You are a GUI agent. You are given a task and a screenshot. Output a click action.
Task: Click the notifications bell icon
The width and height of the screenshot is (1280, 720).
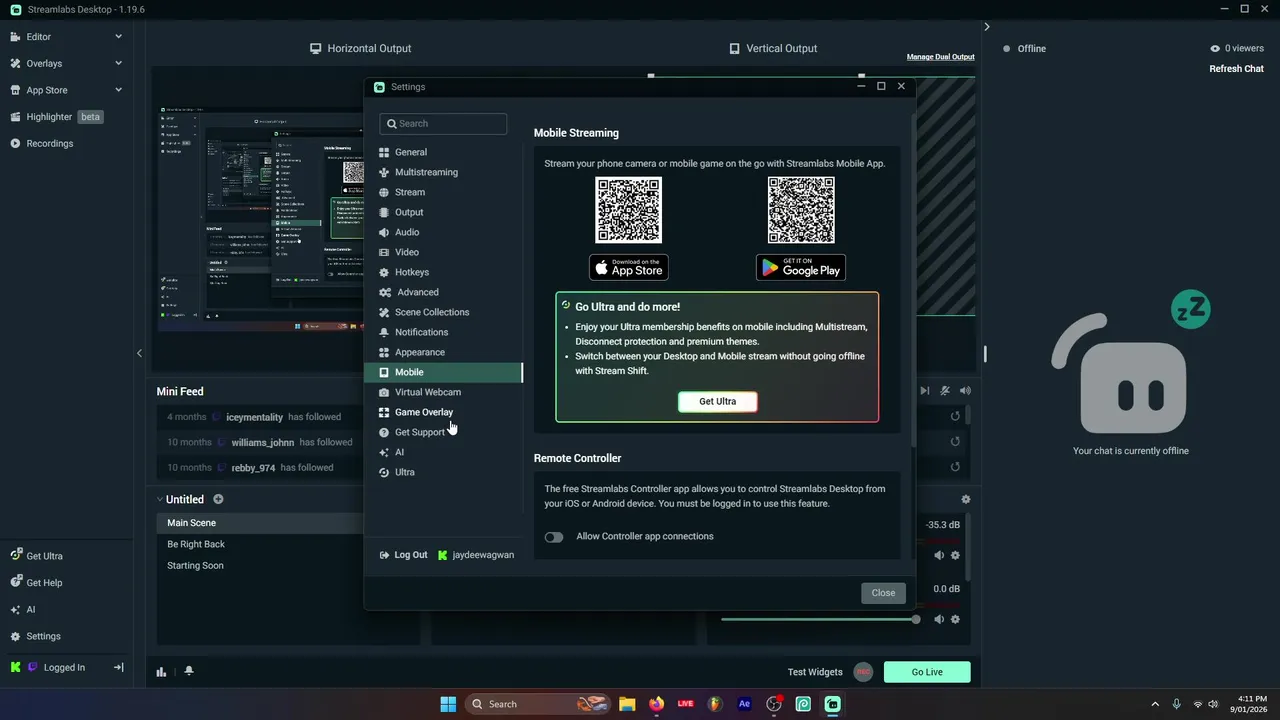tap(188, 672)
